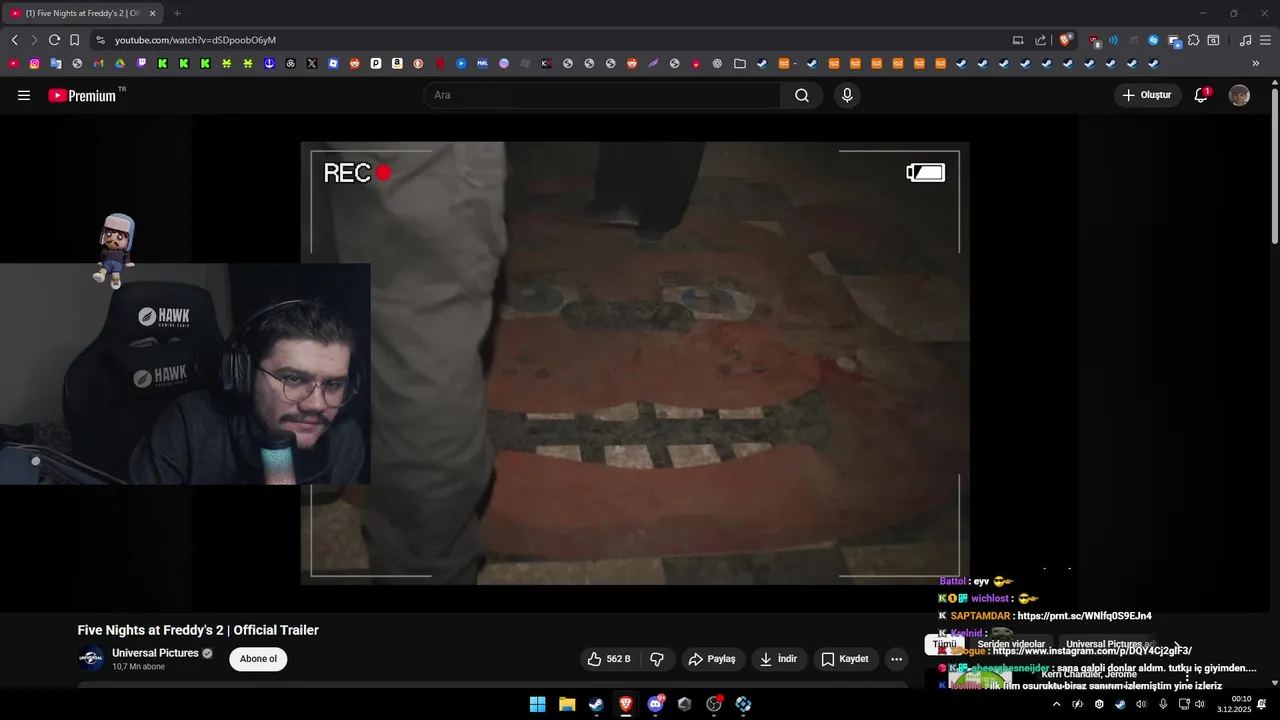This screenshot has height=720, width=1280.
Task: Open File Explorer from the taskbar
Action: [567, 704]
